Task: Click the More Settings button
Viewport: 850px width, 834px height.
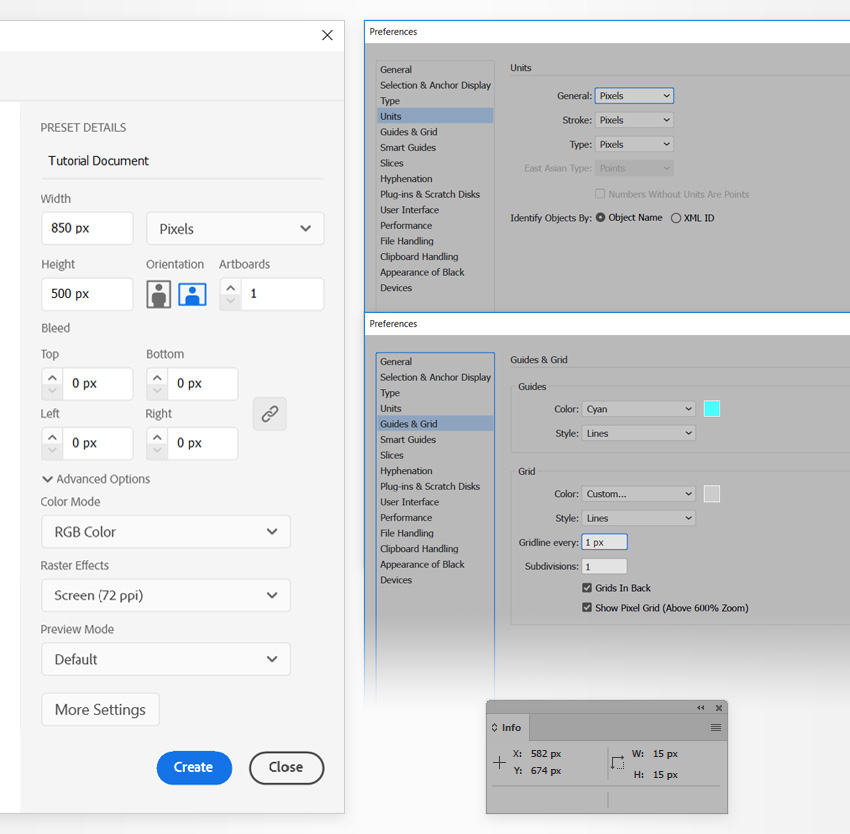Action: (x=100, y=709)
